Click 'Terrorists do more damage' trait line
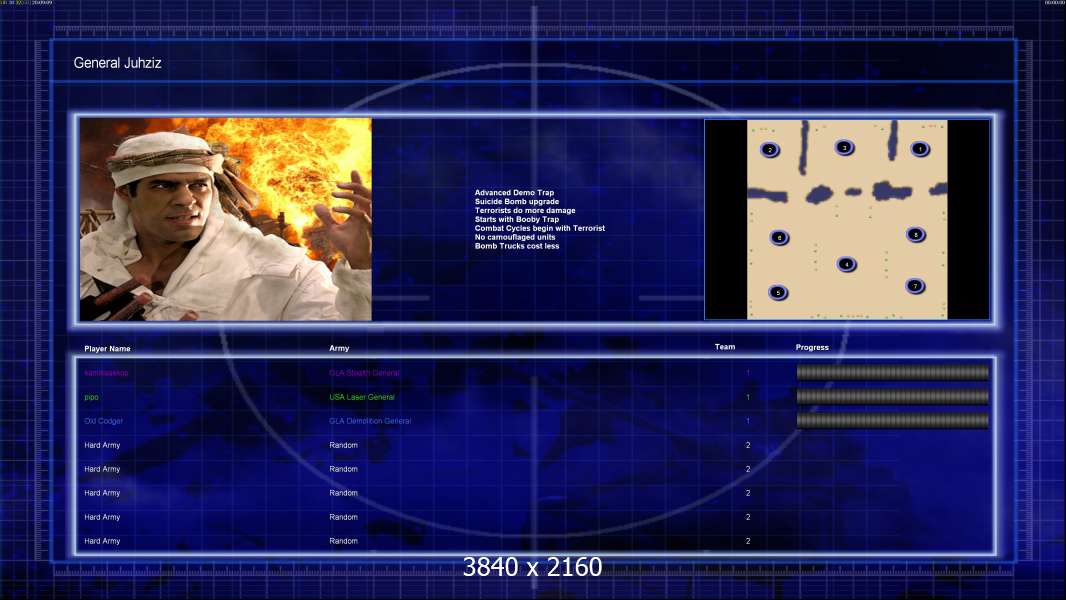The image size is (1066, 600). pos(525,211)
